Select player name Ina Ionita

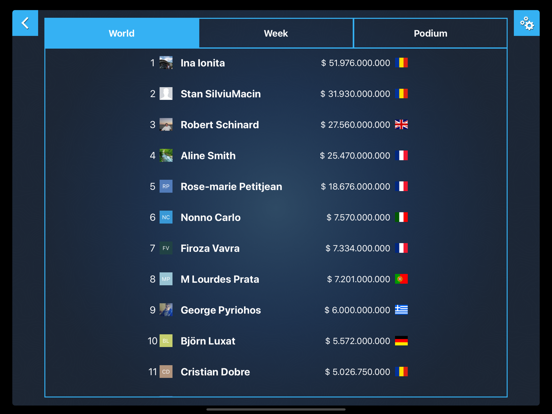(x=203, y=63)
